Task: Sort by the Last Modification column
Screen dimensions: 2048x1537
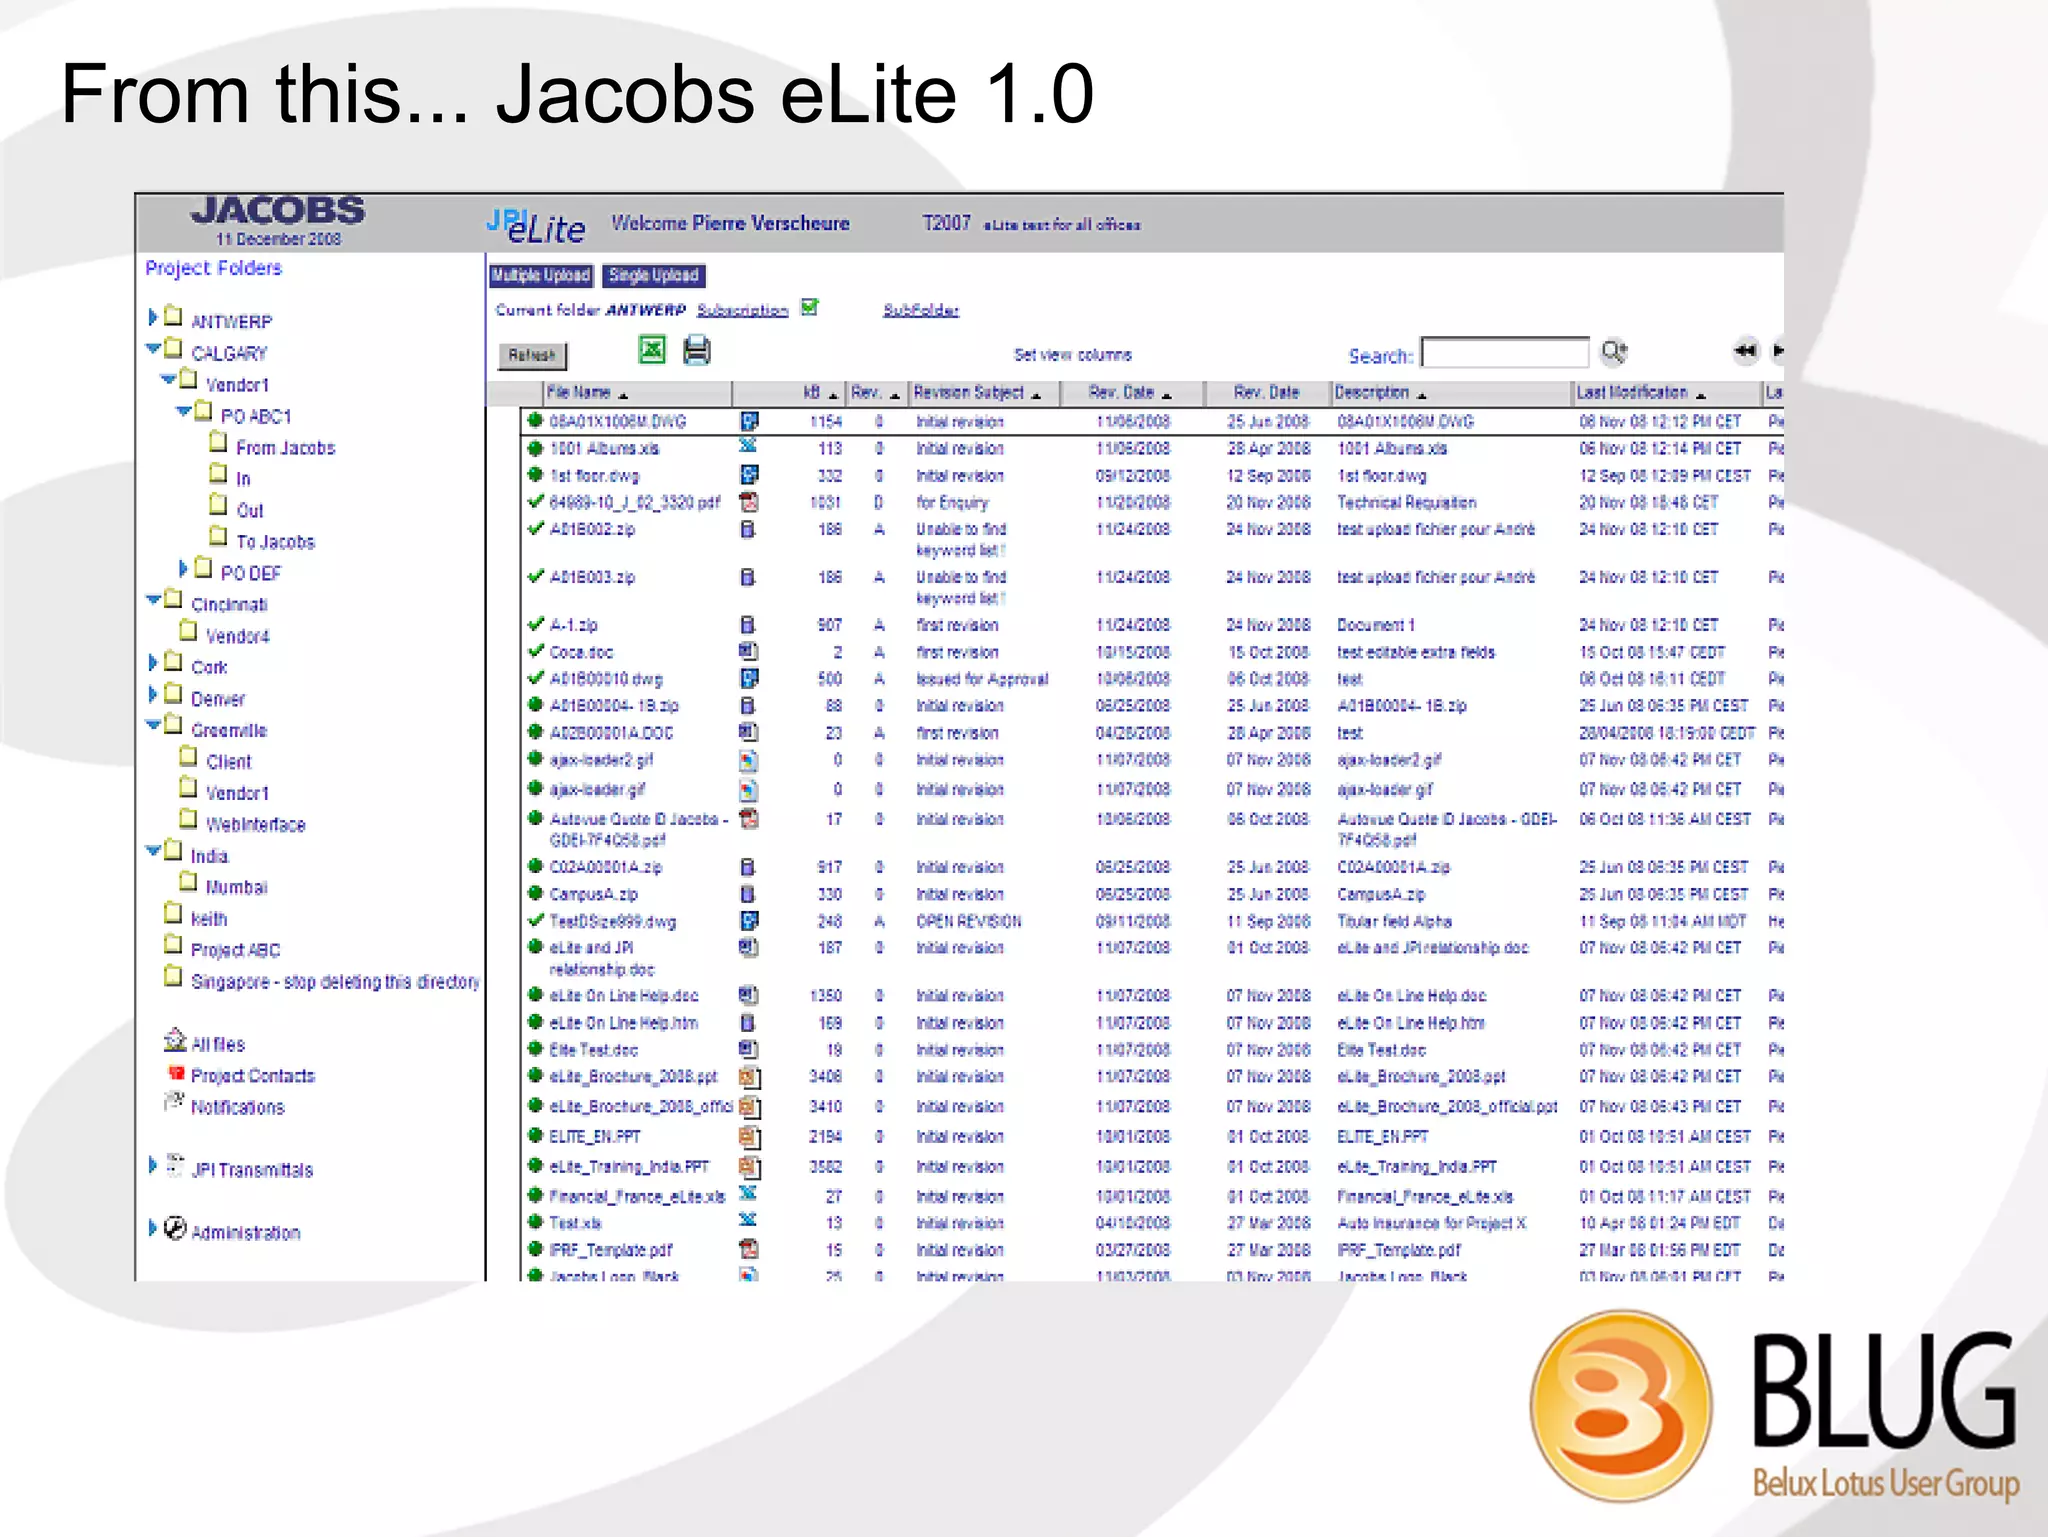Action: 1667,393
